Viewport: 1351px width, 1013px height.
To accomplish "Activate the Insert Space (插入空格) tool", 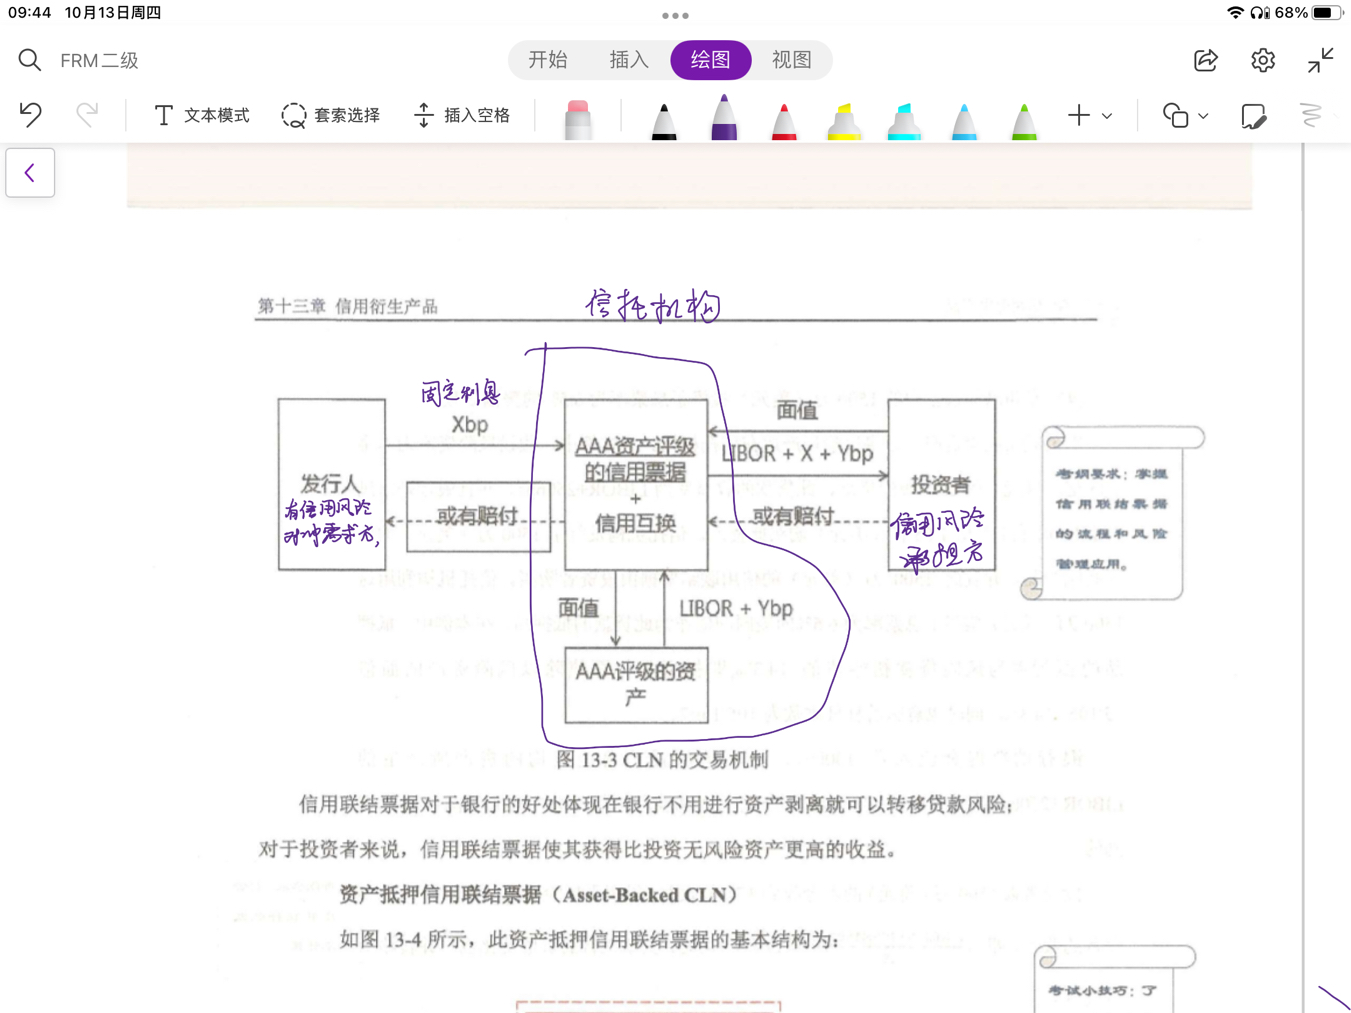I will coord(462,116).
